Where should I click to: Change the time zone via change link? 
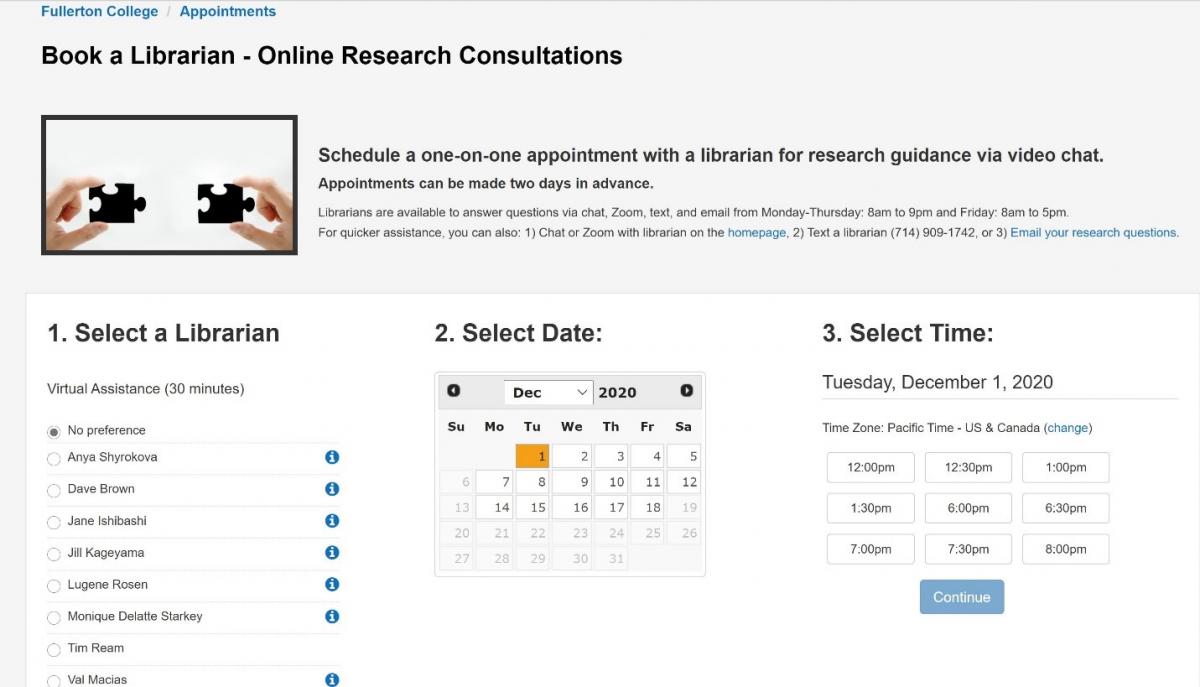(x=1068, y=428)
